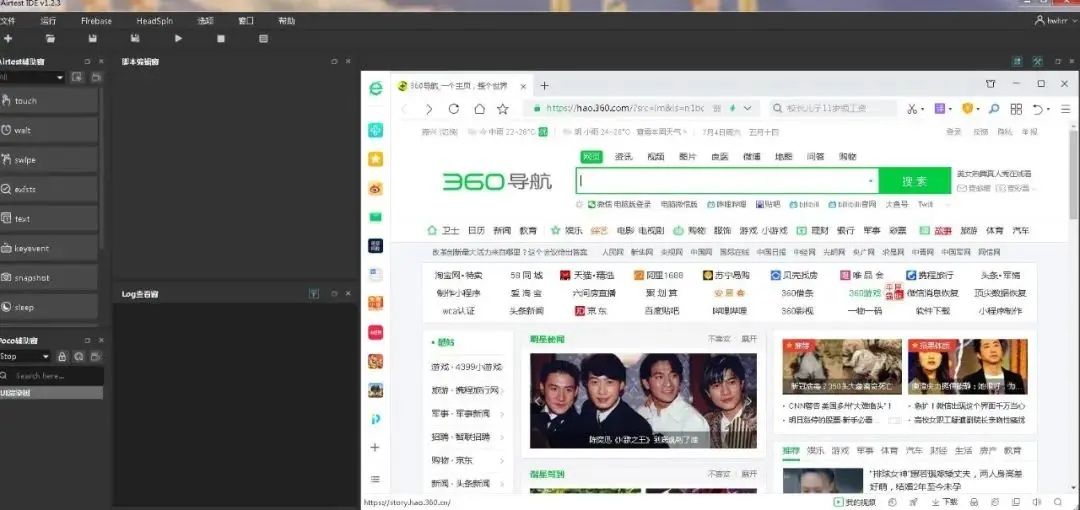Save the script with the first disk icon
Viewport: 1080px width, 510px height.
point(93,39)
